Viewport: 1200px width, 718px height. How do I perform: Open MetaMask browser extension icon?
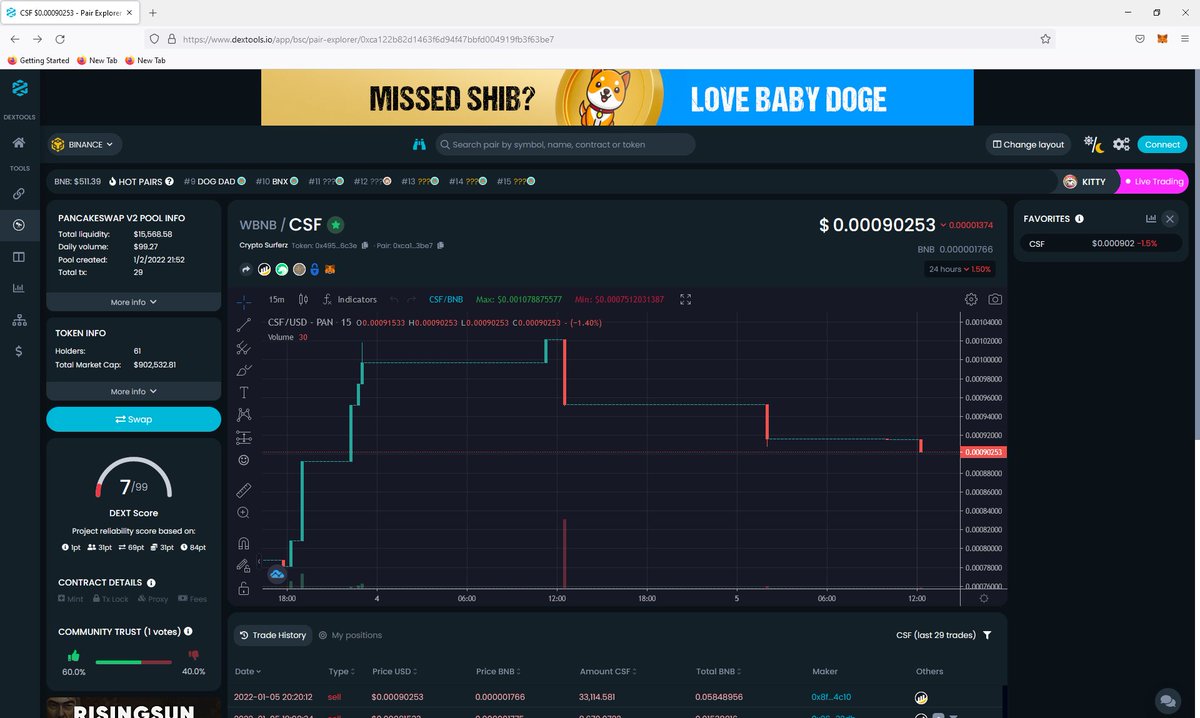pos(1162,38)
